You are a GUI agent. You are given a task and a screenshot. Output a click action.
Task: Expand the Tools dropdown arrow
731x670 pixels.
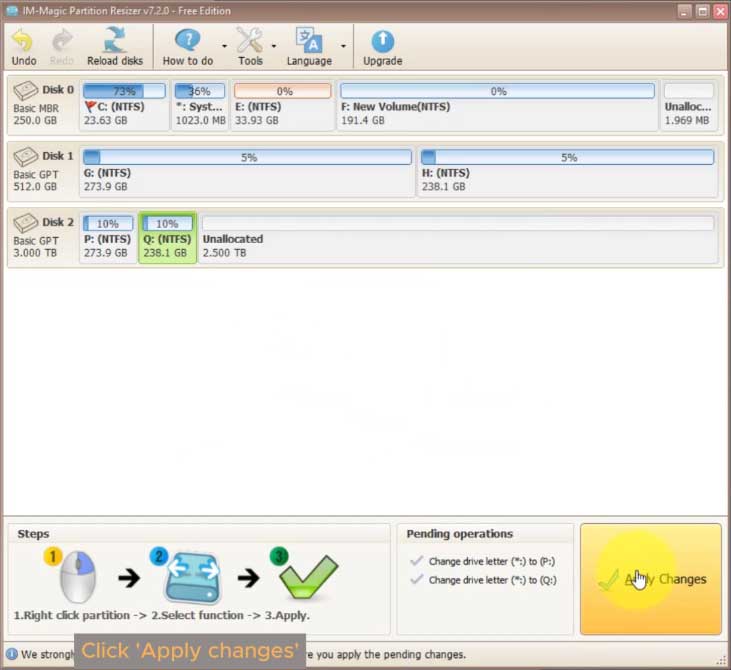[274, 46]
